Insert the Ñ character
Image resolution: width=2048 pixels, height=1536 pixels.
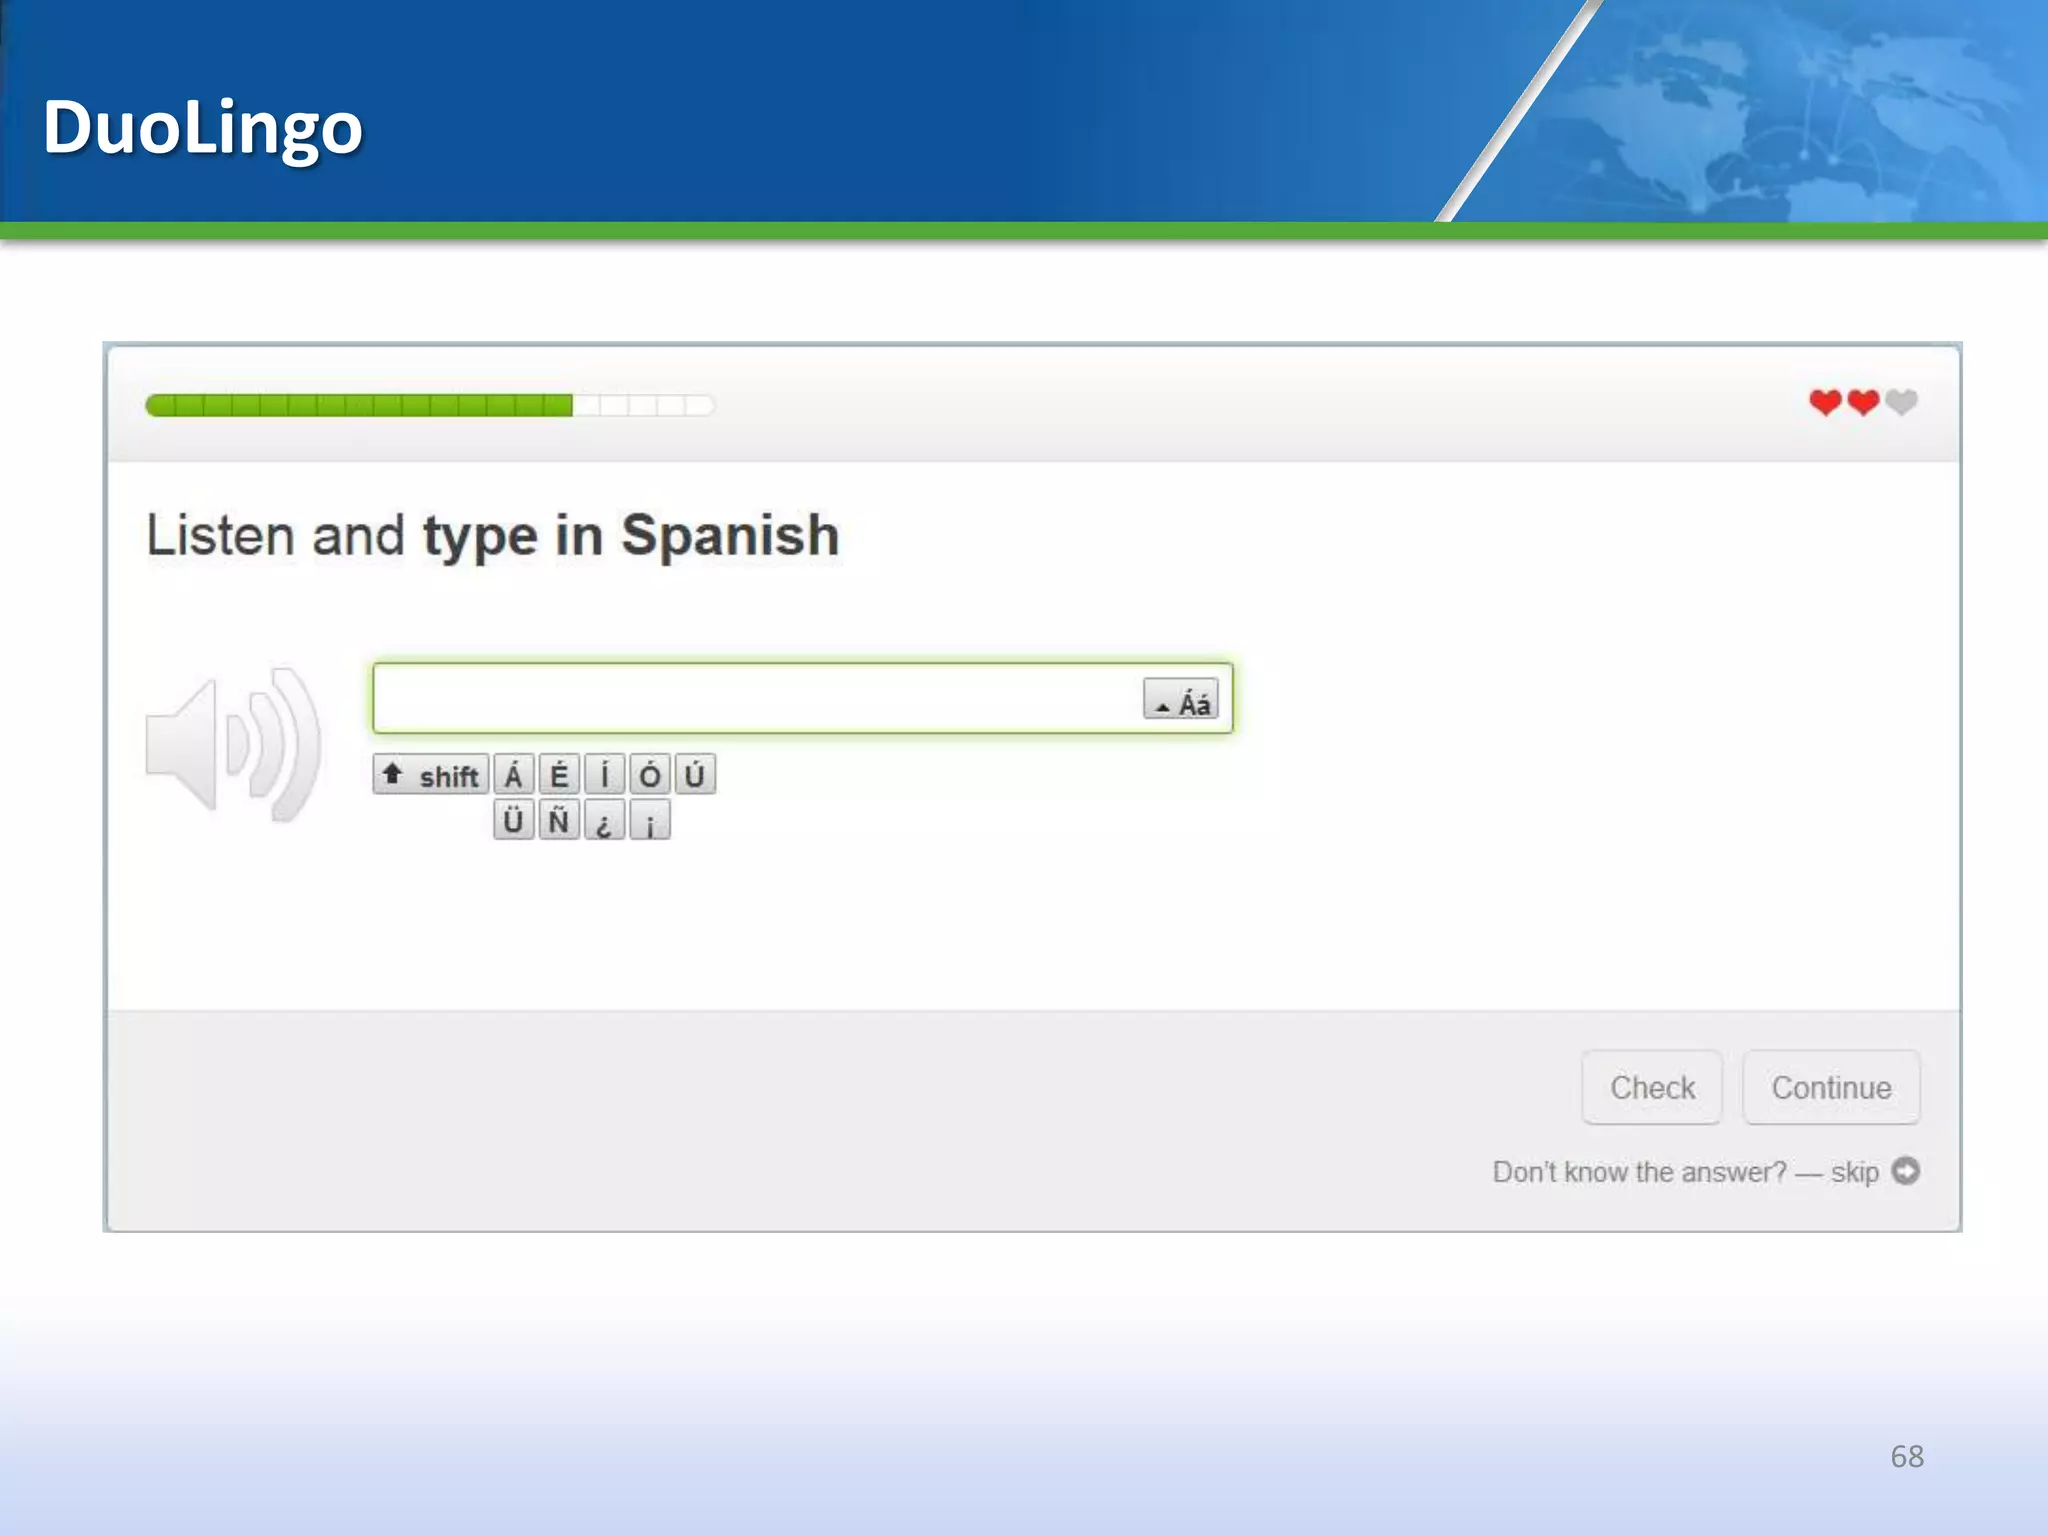[559, 821]
